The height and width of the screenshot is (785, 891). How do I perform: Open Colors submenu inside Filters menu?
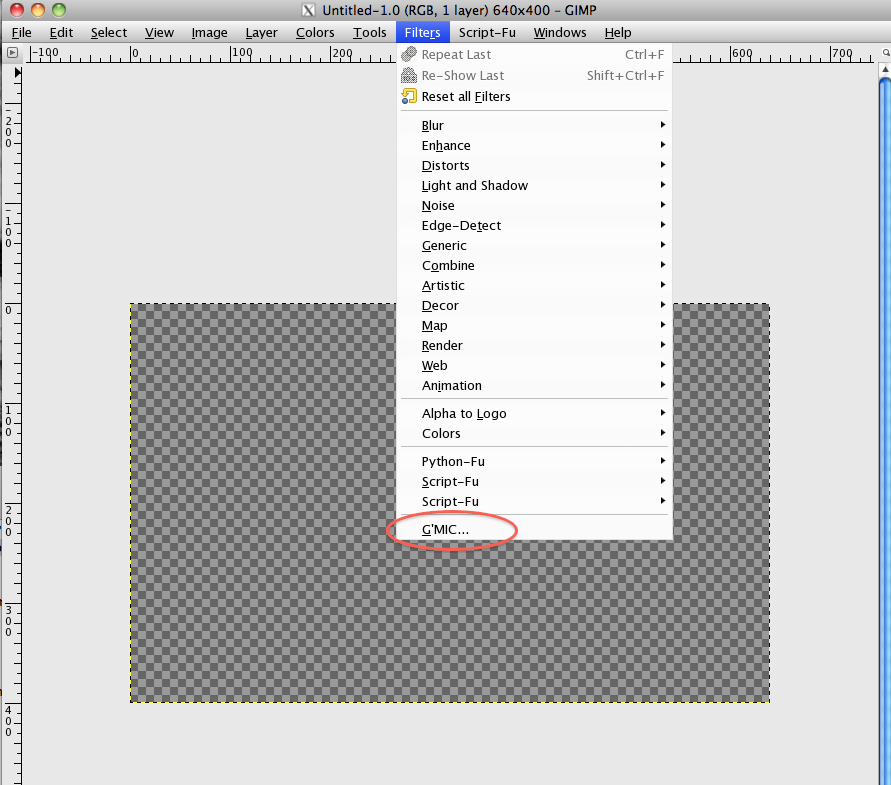point(534,433)
